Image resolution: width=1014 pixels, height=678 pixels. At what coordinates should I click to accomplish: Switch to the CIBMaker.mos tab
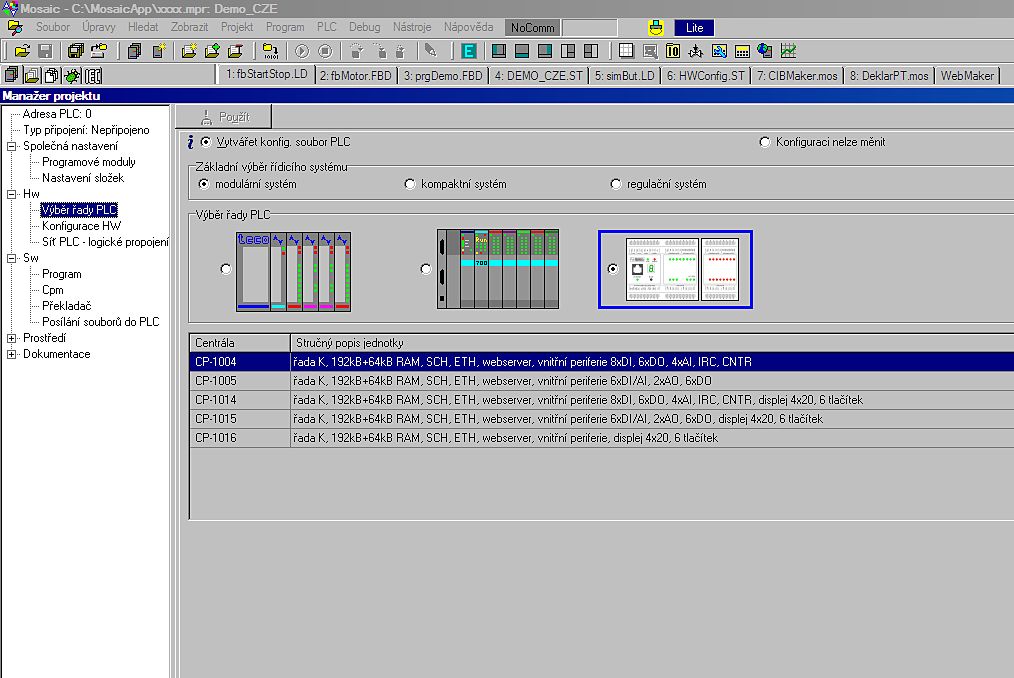point(796,75)
